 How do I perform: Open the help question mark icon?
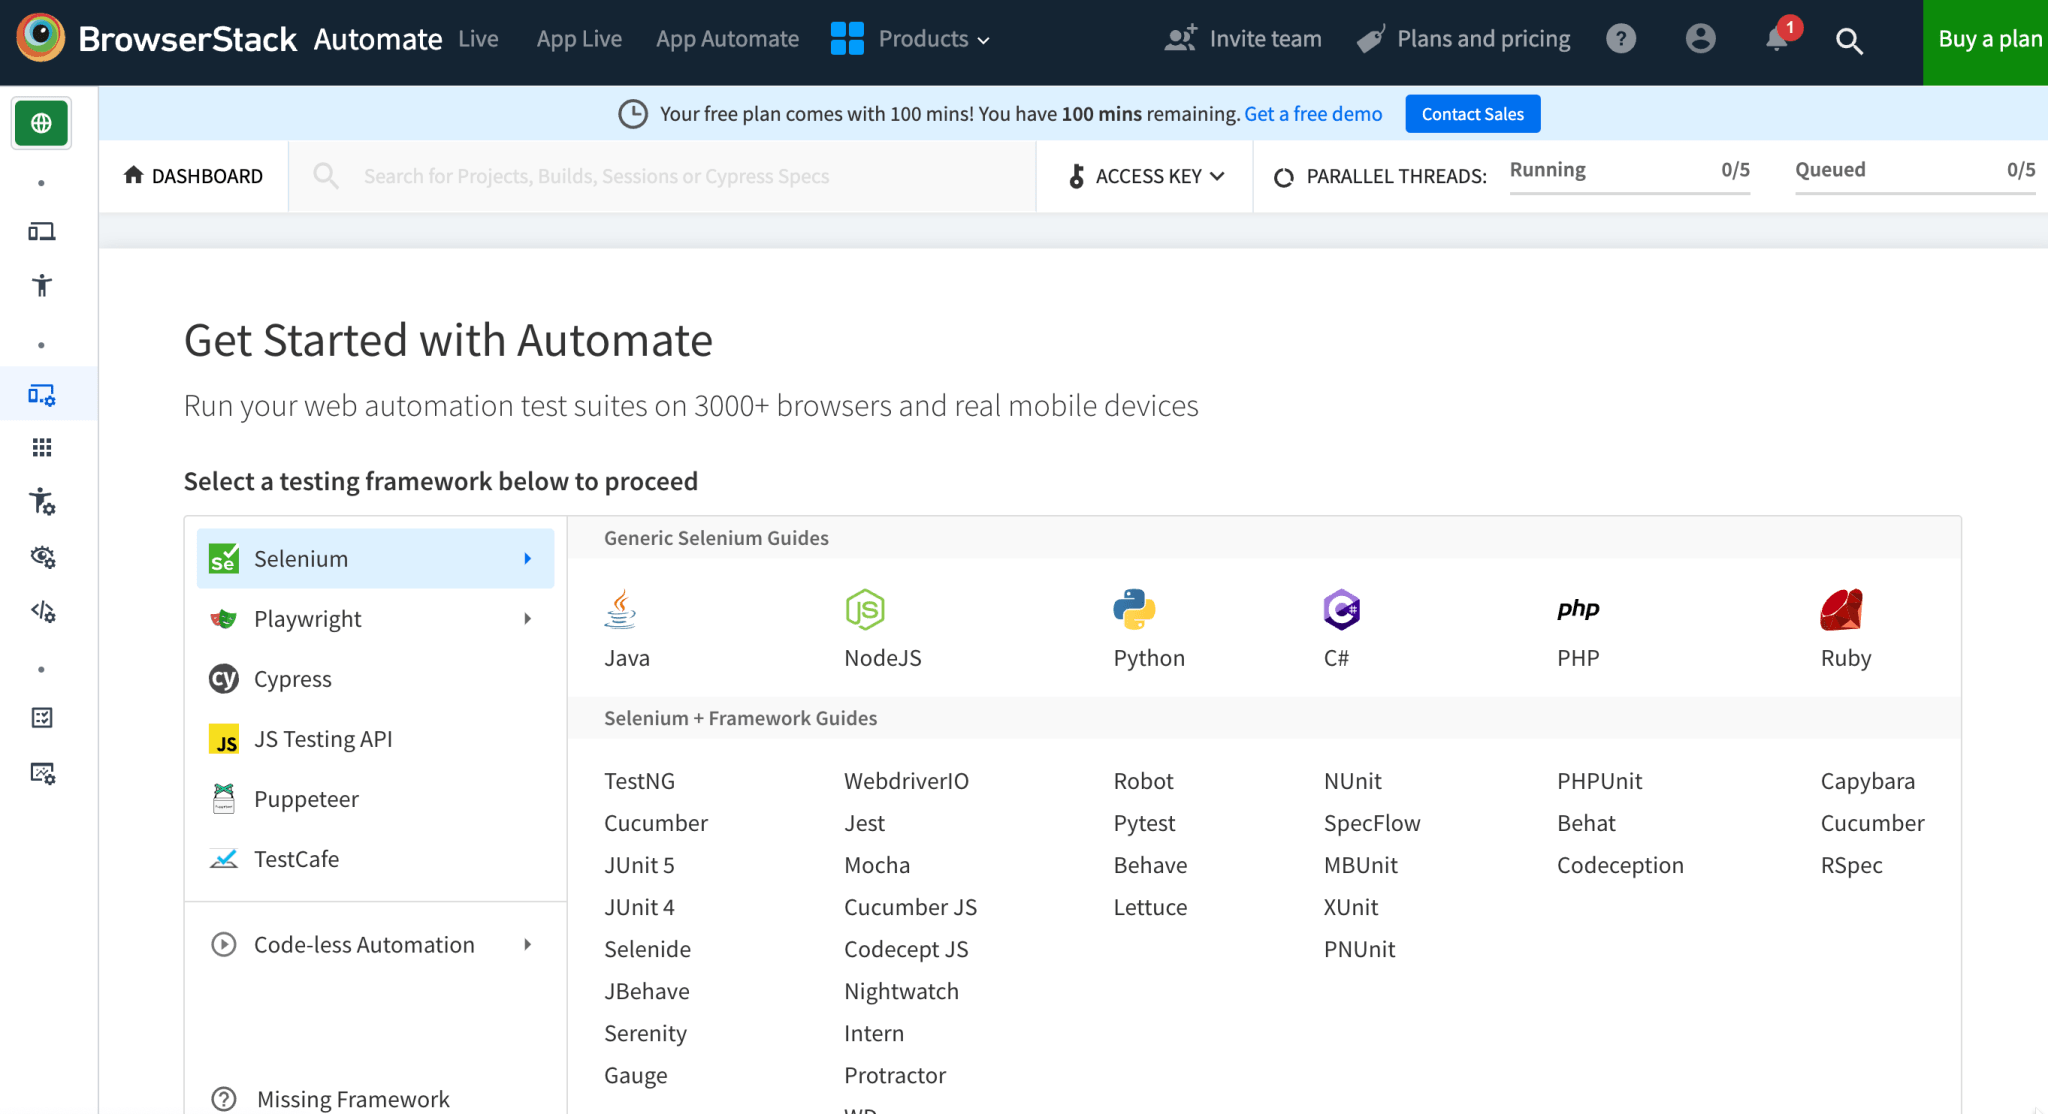point(1621,39)
